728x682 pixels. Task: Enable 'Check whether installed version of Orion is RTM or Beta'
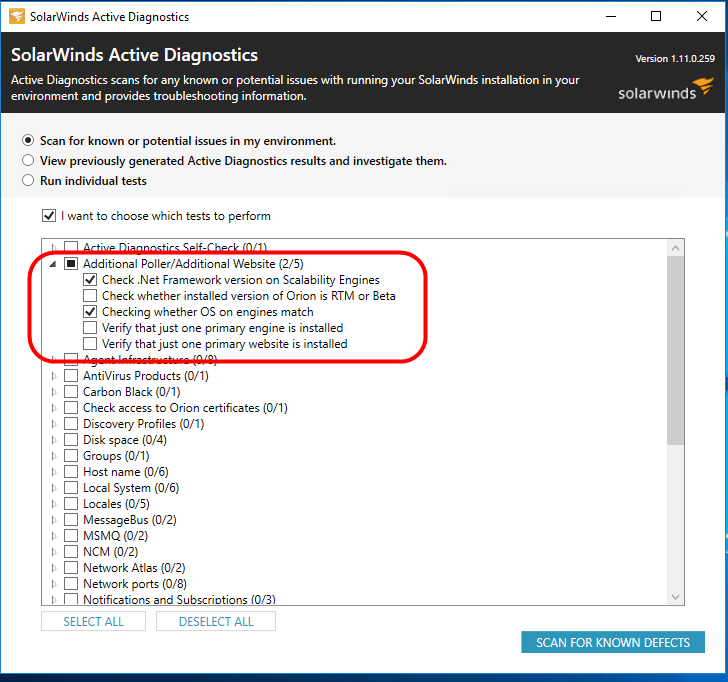coord(90,296)
